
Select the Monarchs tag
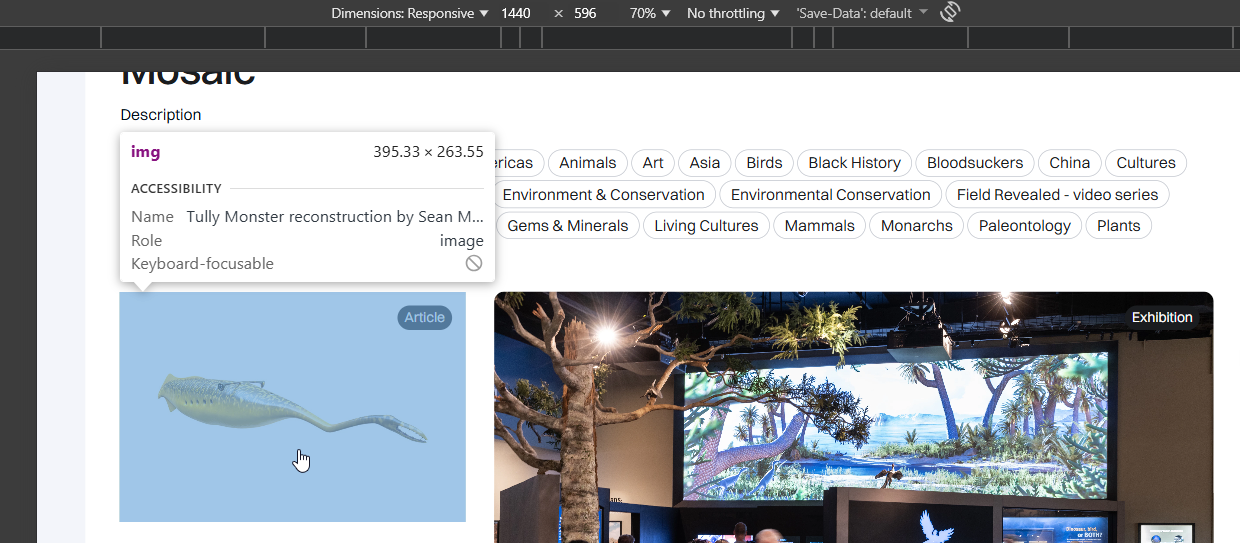[917, 226]
